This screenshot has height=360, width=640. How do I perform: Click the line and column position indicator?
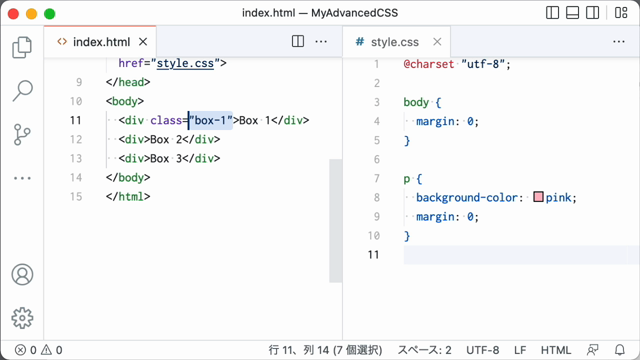(325, 350)
